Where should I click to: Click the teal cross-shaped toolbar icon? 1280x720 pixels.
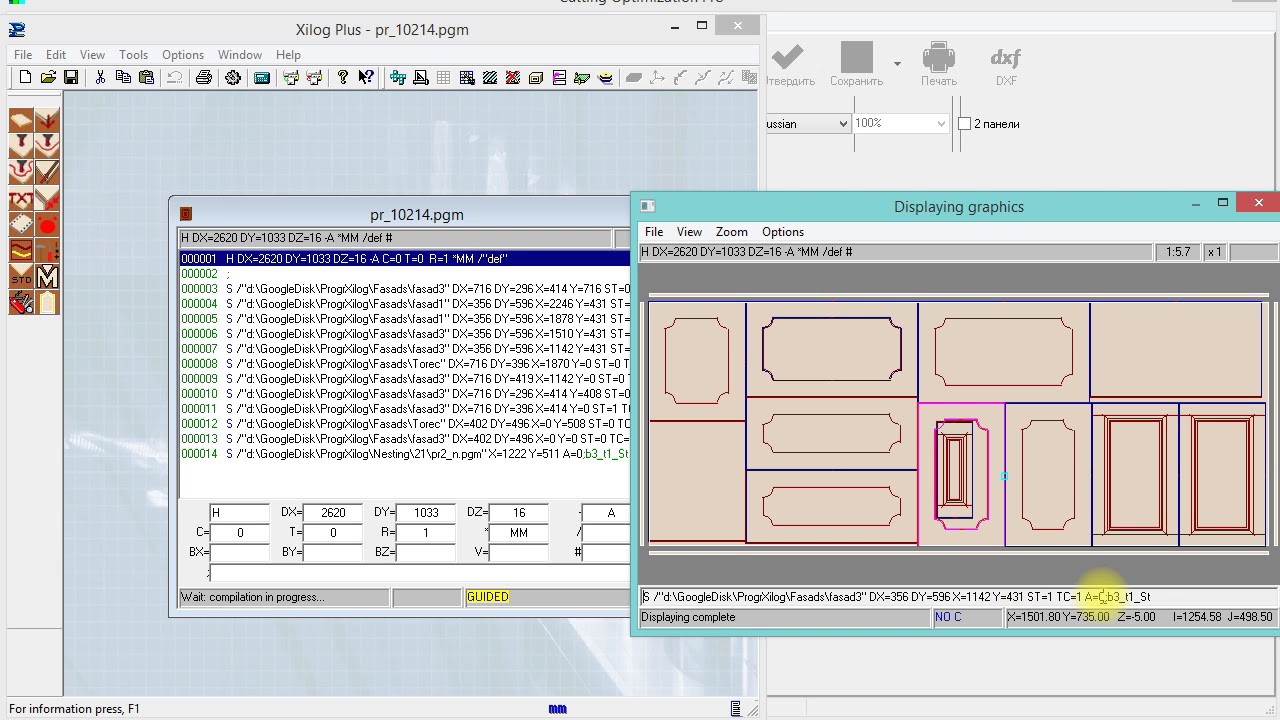click(398, 77)
